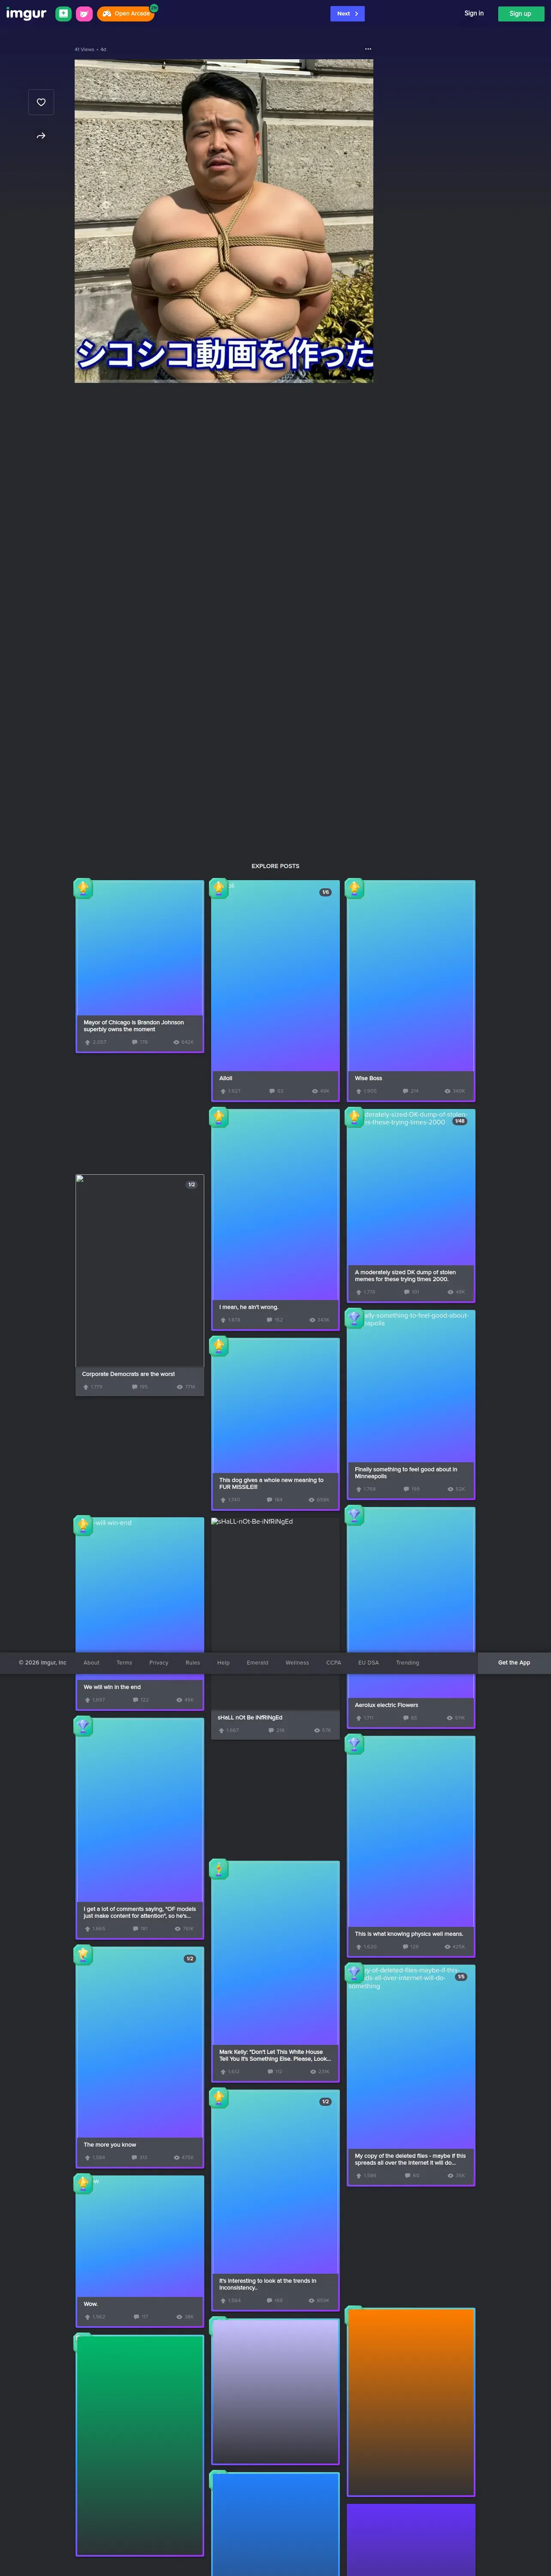The height and width of the screenshot is (2576, 551).
Task: Open the trends in inconsistency post
Action: coord(275,2200)
